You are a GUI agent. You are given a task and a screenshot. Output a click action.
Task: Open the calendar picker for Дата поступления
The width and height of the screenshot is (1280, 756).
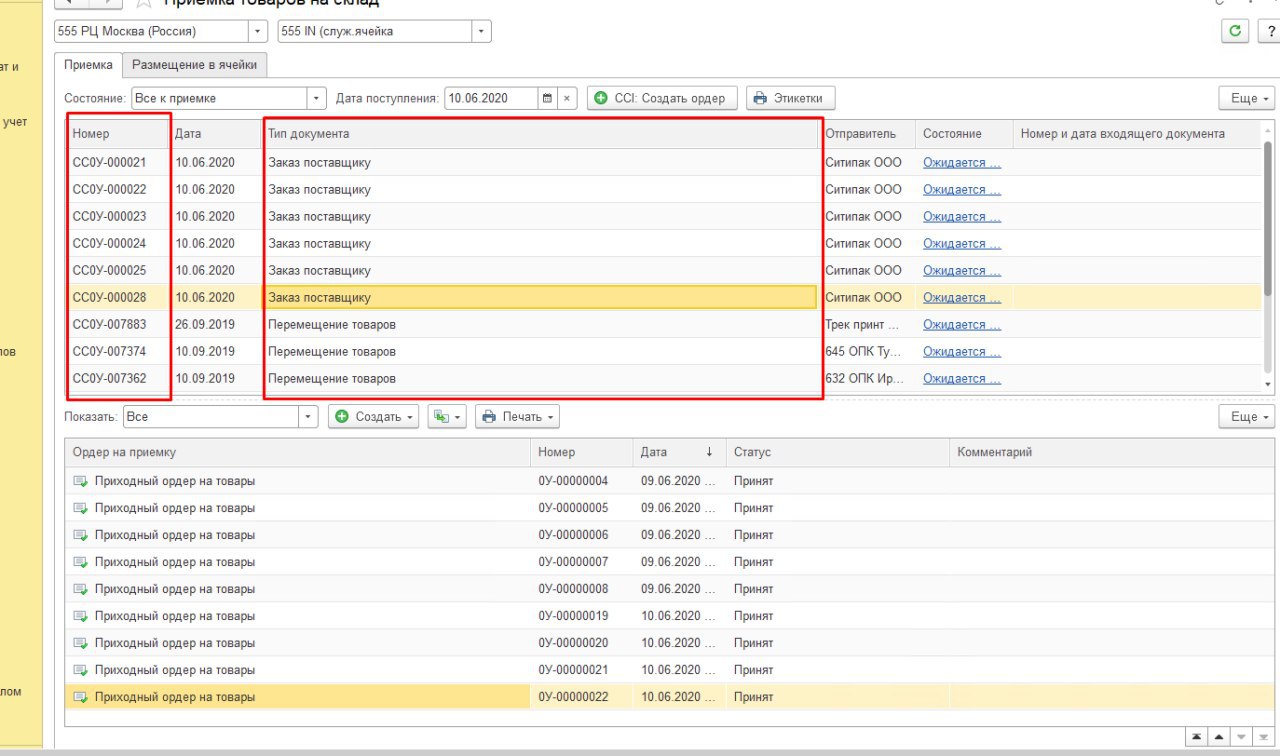(x=547, y=98)
